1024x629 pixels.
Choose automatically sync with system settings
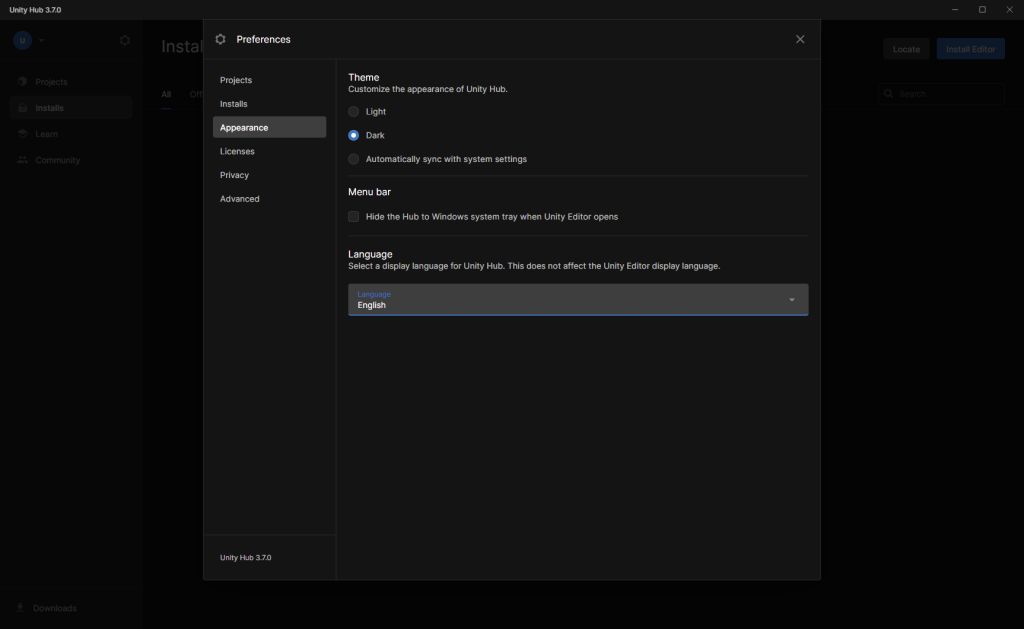click(353, 159)
